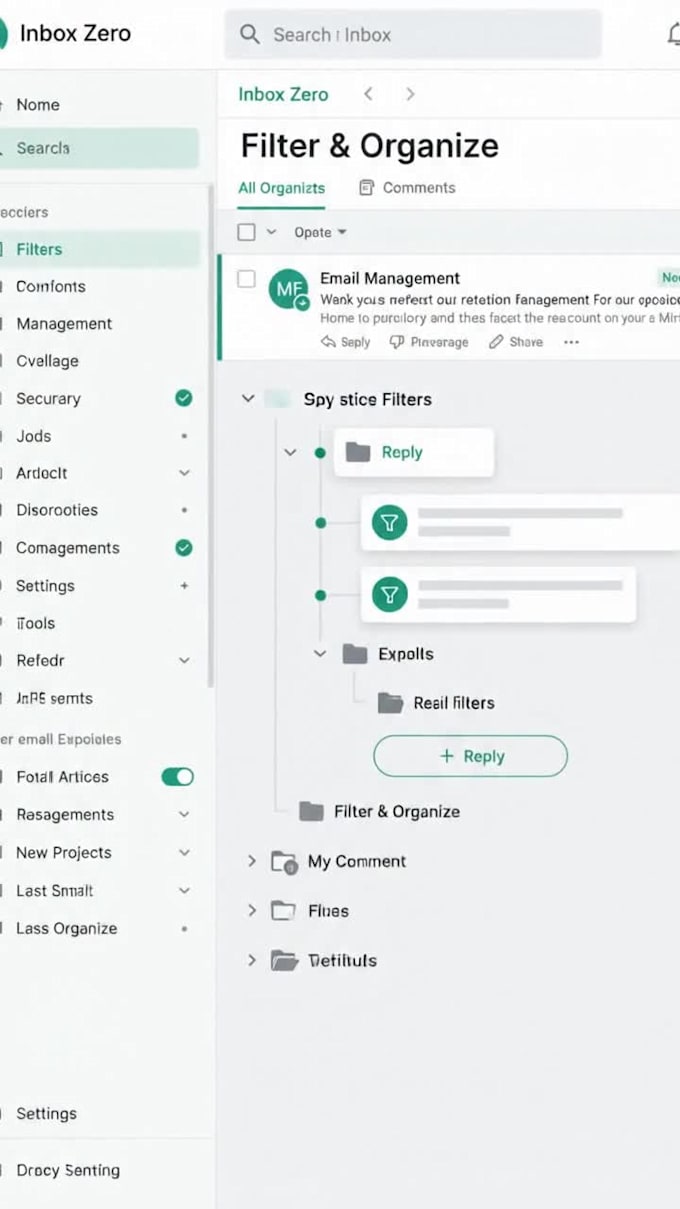Go to next with right arrow
Viewport: 680px width, 1209px height.
click(410, 94)
